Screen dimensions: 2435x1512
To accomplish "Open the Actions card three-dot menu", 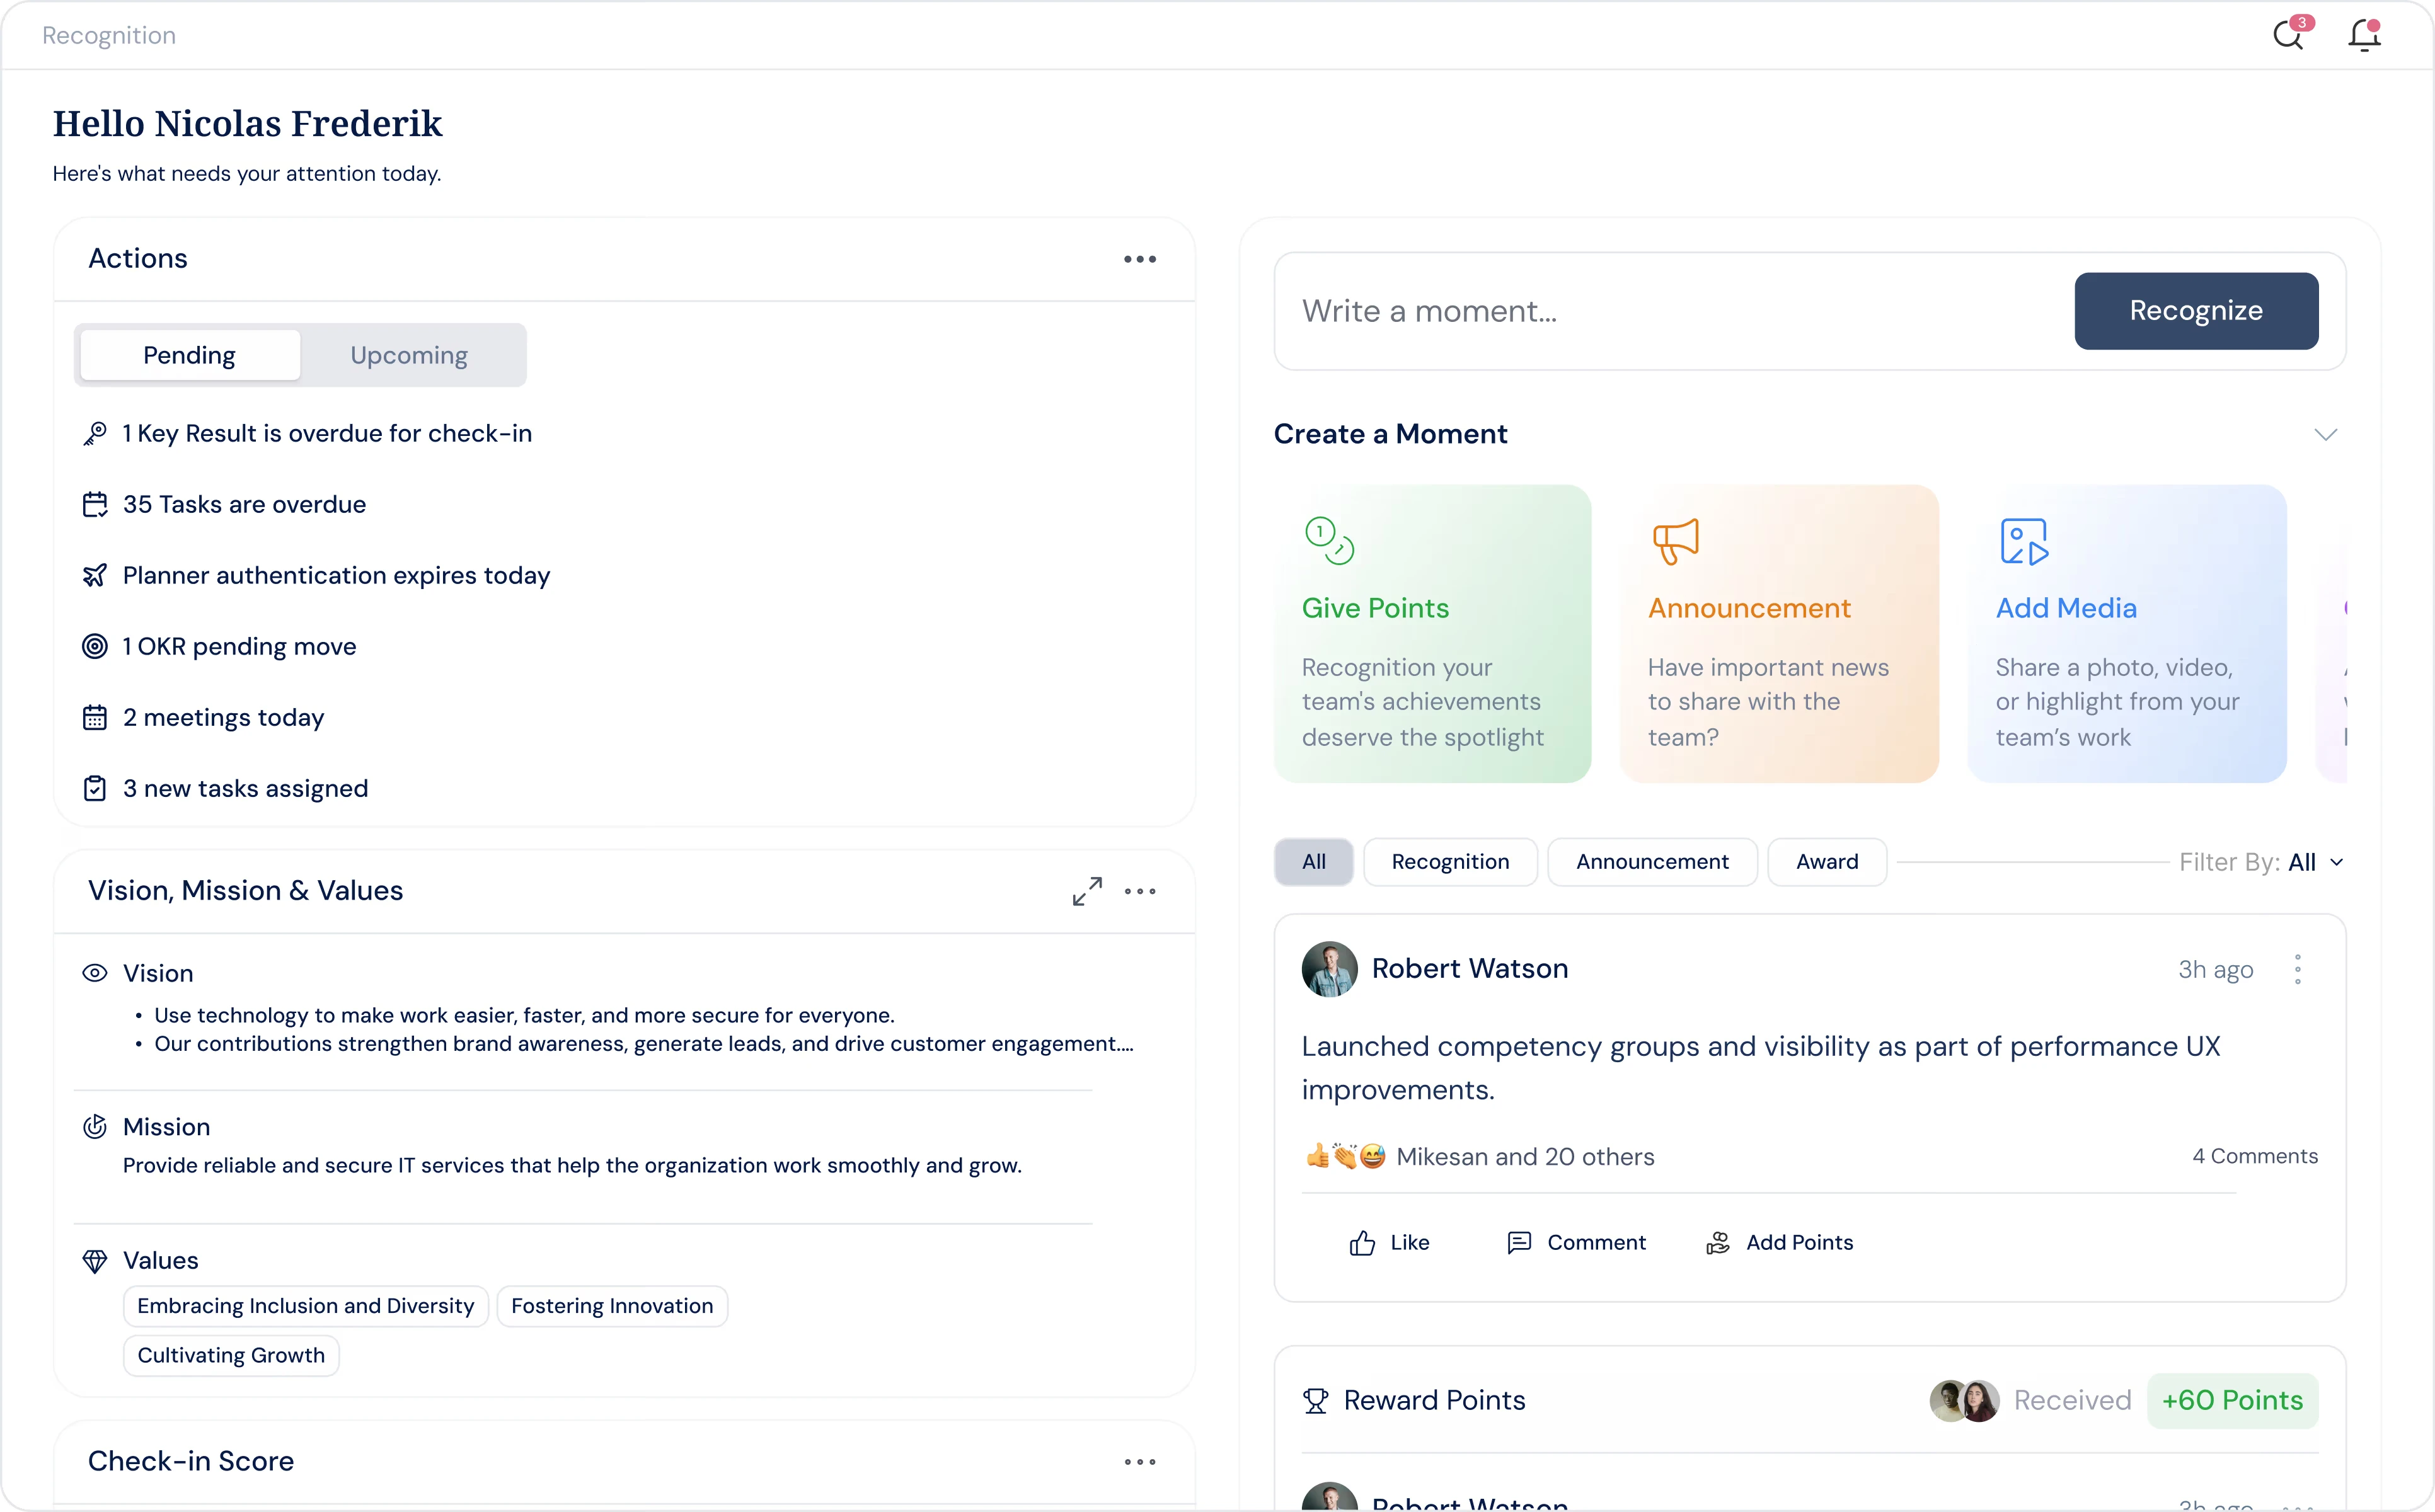I will 1140,259.
